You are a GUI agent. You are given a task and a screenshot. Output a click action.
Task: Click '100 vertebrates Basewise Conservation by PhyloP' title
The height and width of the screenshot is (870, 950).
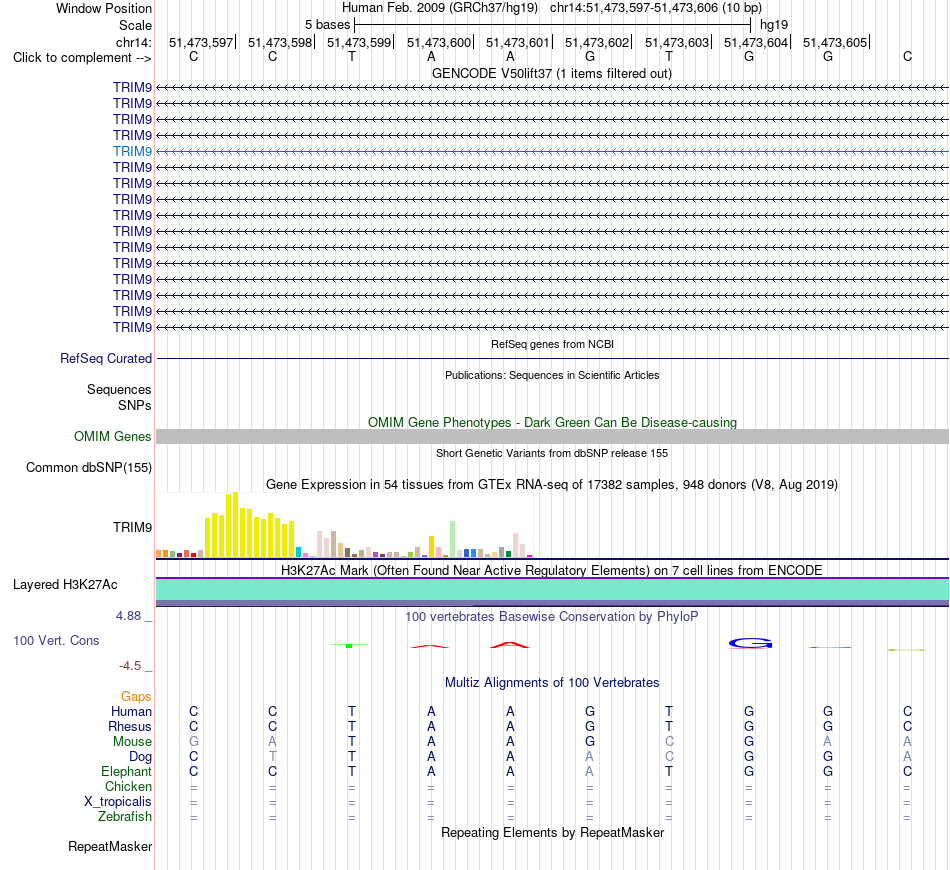click(x=552, y=617)
